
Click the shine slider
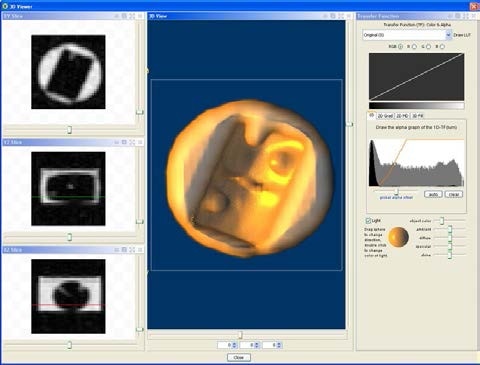[x=449, y=255]
